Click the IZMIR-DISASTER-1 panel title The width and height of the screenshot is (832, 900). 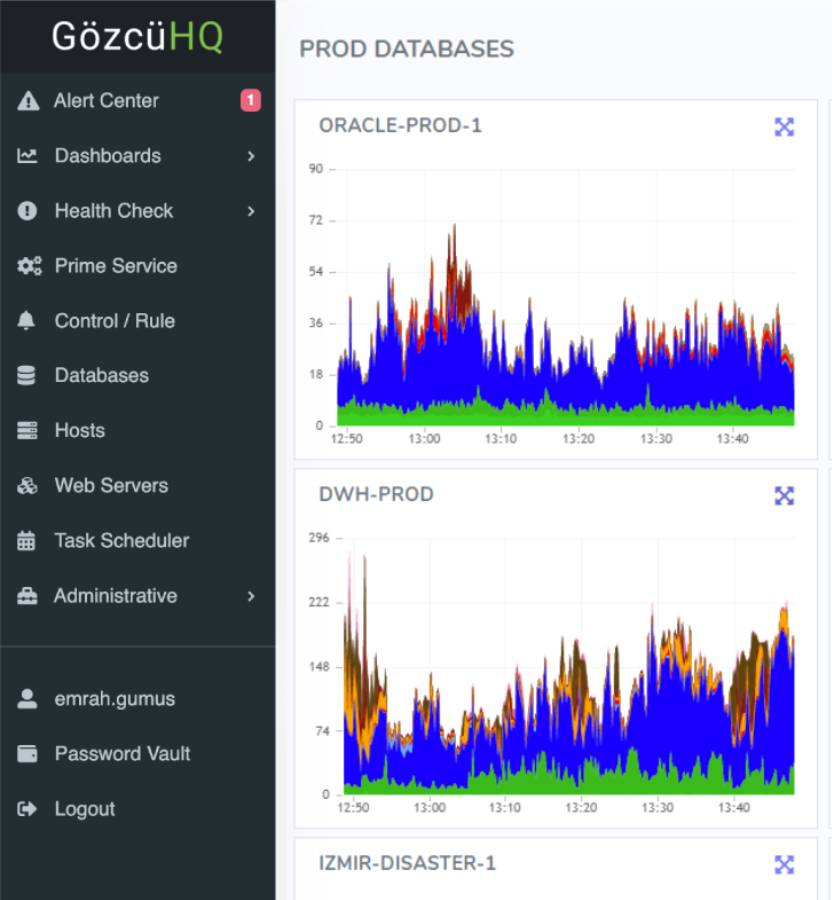pos(407,863)
